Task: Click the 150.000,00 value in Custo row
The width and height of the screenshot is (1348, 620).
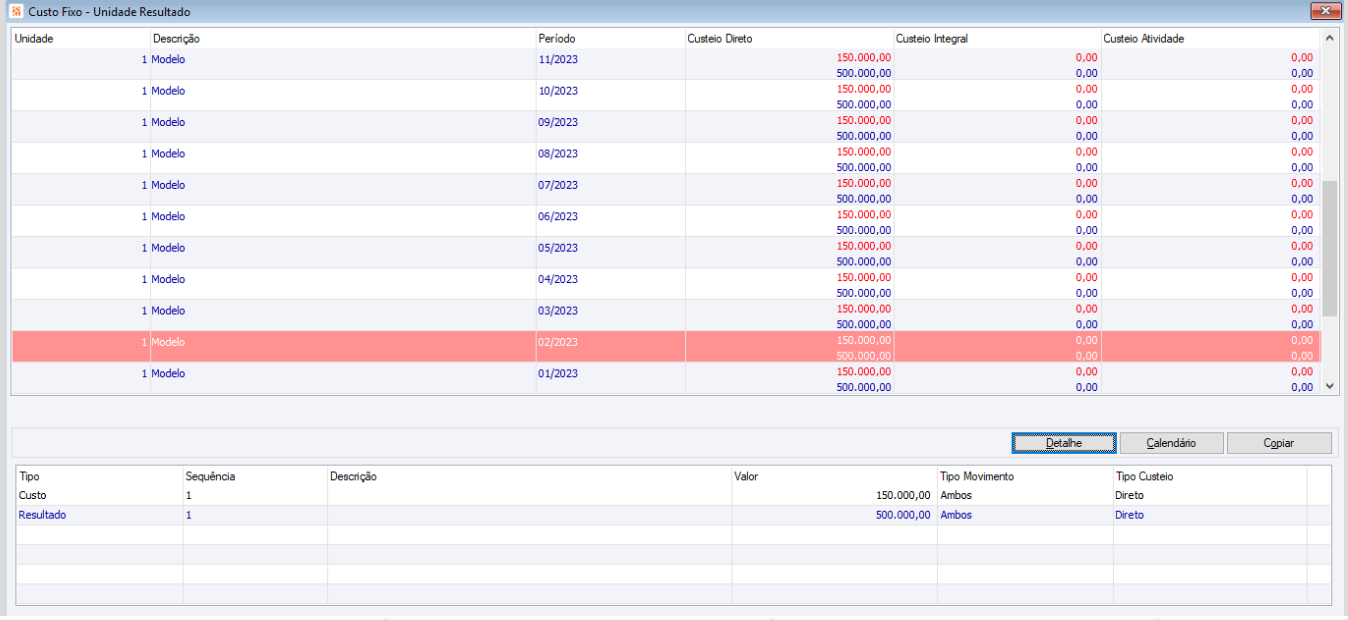Action: click(x=903, y=495)
